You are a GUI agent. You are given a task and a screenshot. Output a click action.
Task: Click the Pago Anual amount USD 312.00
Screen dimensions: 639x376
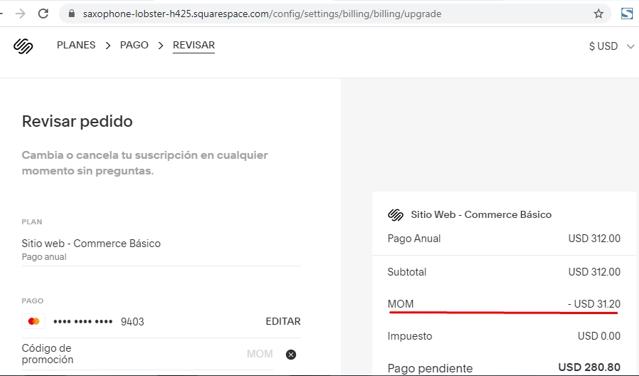(594, 238)
